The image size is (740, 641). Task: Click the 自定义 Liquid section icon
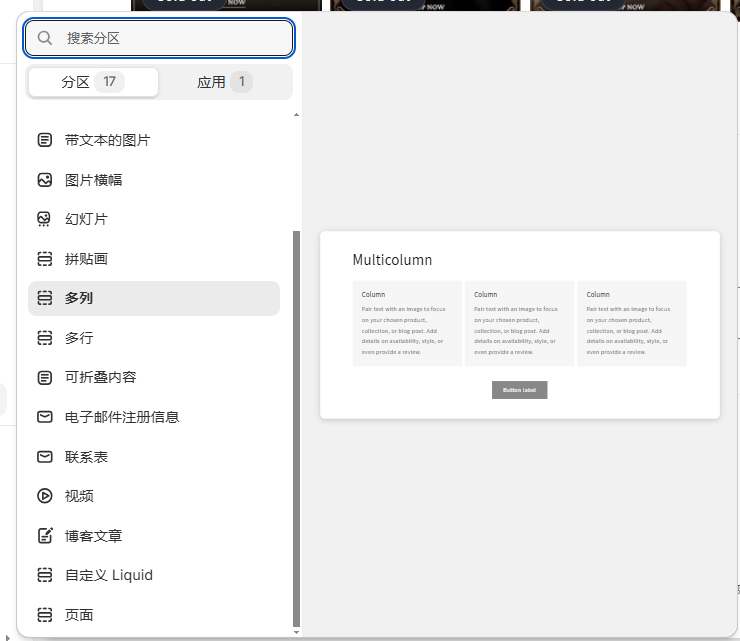44,575
